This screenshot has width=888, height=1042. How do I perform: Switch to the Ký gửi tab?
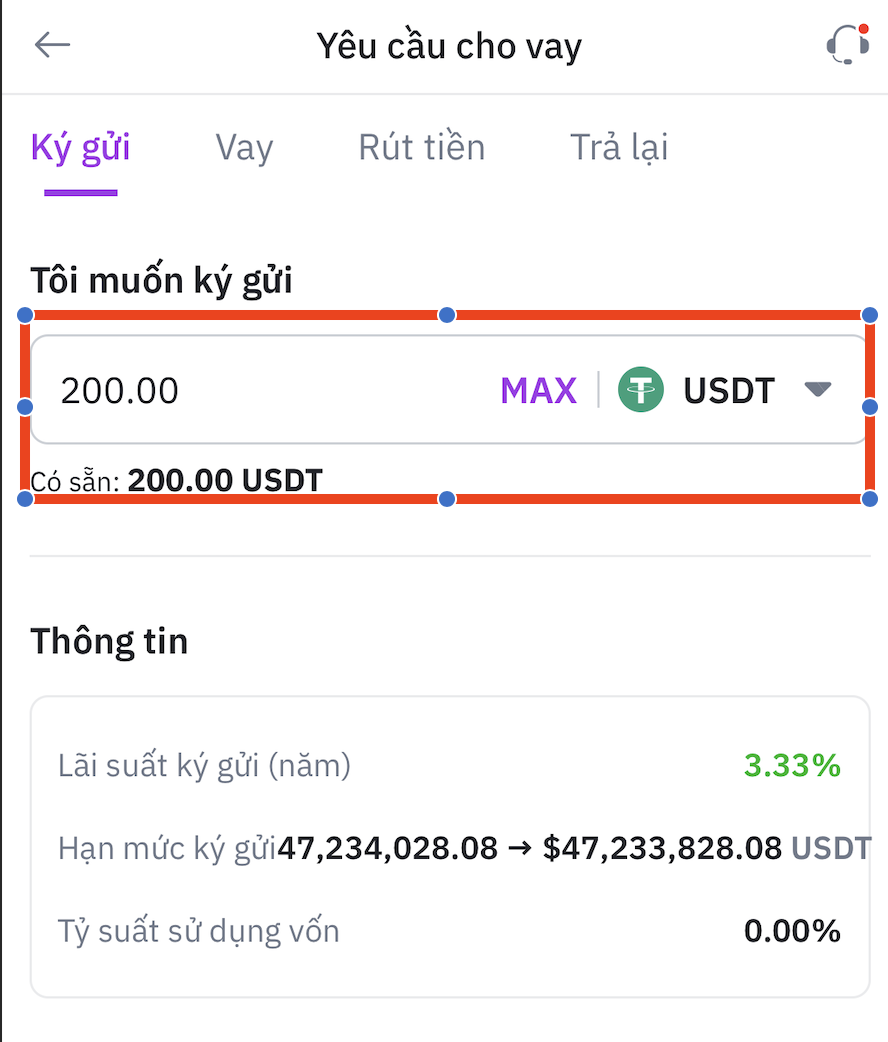81,147
